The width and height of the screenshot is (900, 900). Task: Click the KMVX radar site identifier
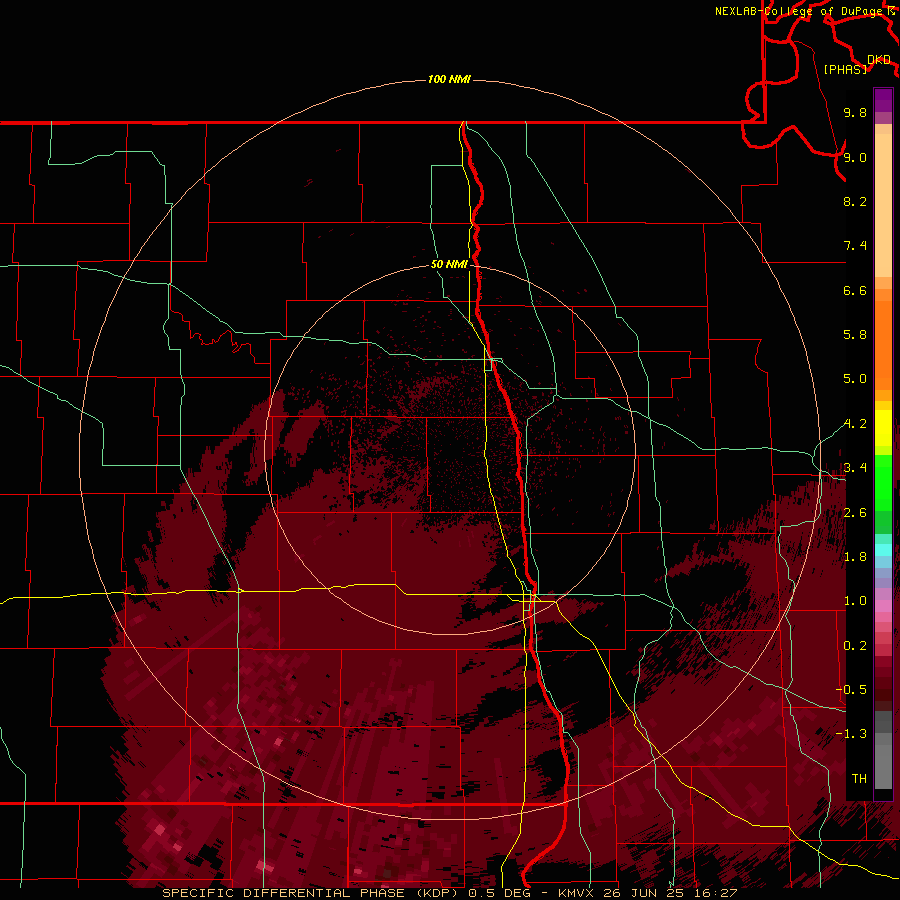click(575, 893)
